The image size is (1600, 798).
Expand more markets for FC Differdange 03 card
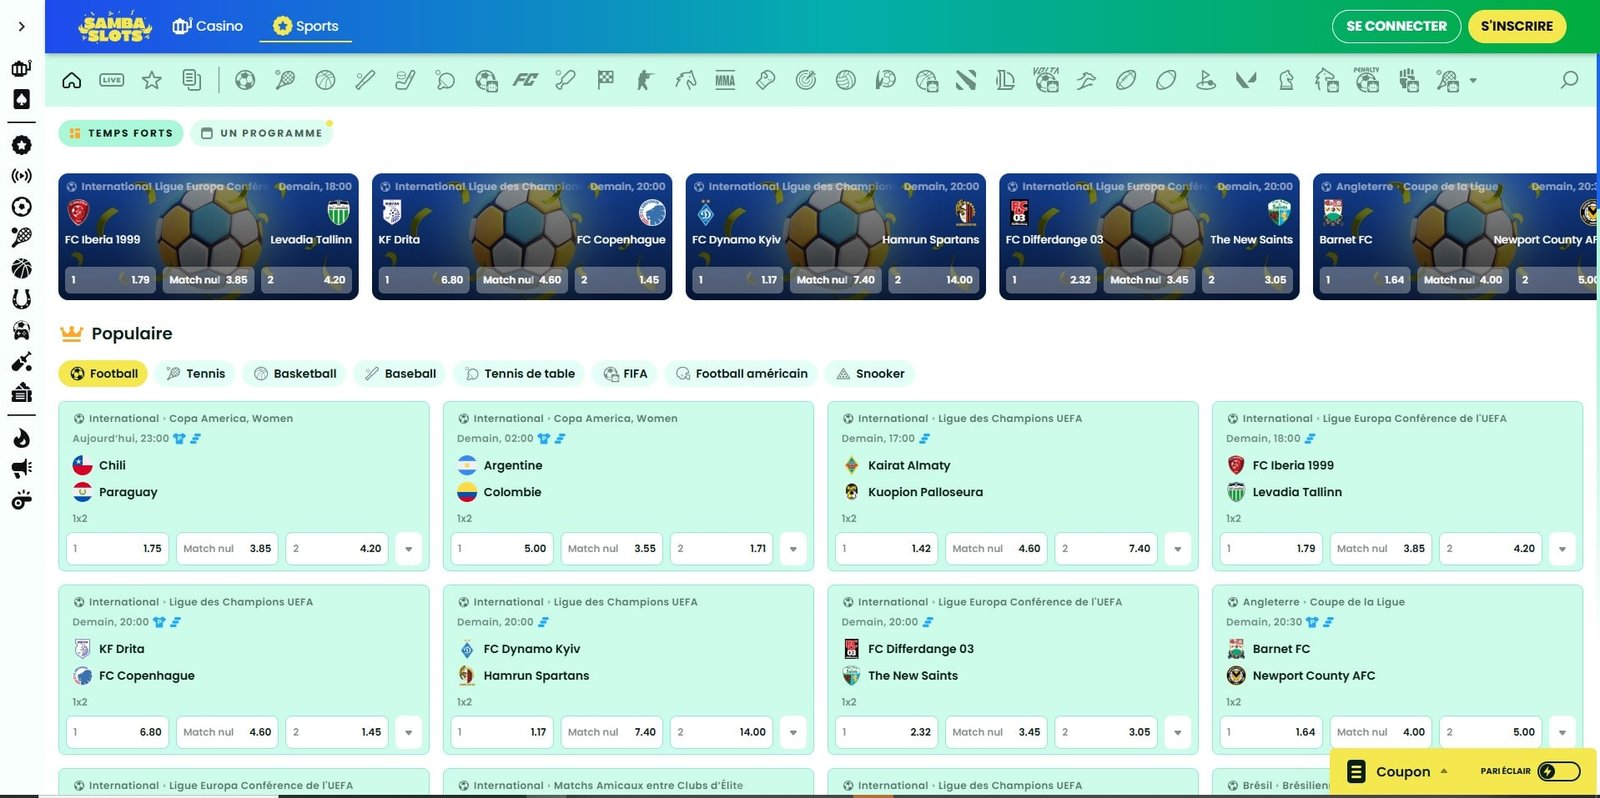(1177, 732)
